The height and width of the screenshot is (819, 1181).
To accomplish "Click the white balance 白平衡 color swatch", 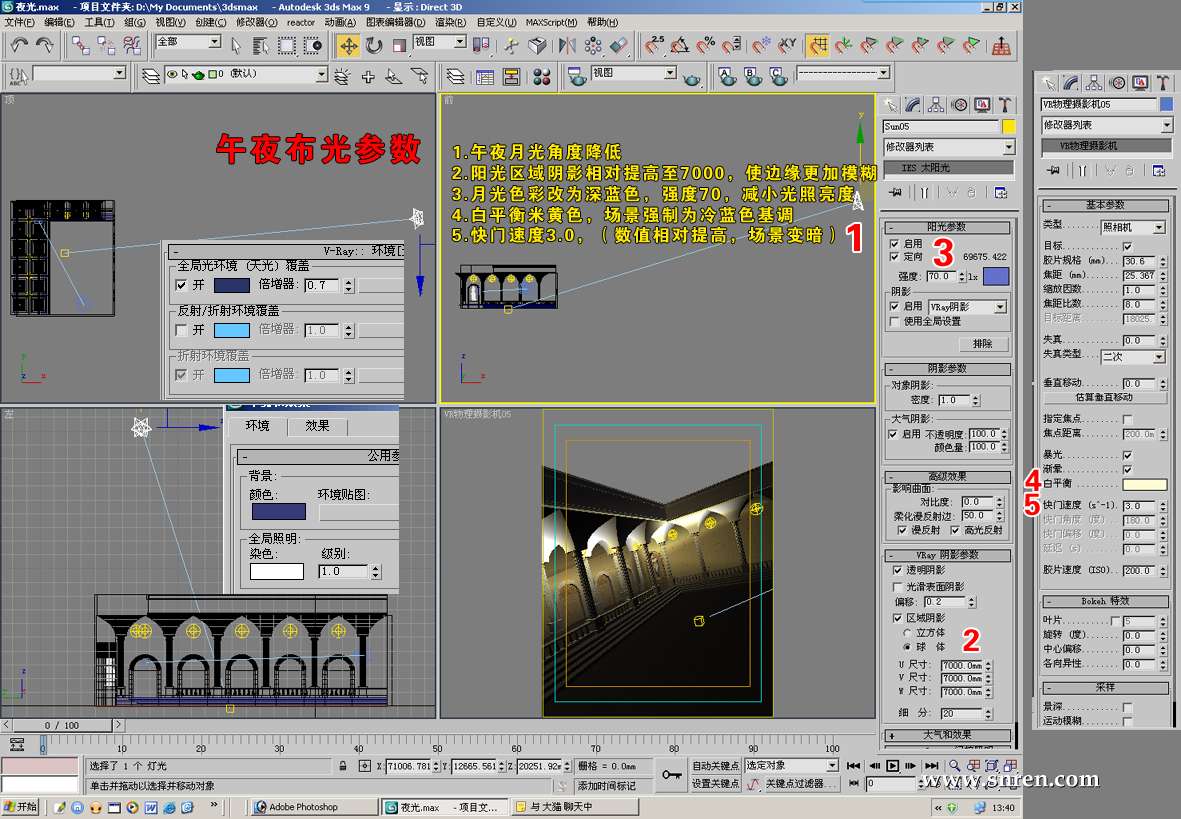I will click(x=1144, y=485).
